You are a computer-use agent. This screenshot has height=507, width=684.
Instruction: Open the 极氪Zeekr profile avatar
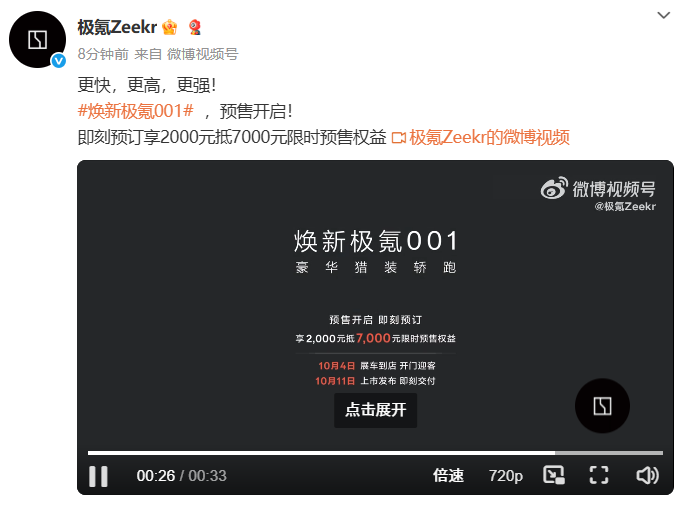click(x=38, y=40)
